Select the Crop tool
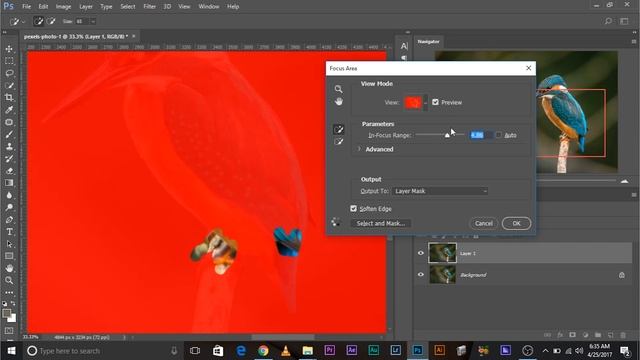640x360 pixels. pyautogui.click(x=9, y=98)
